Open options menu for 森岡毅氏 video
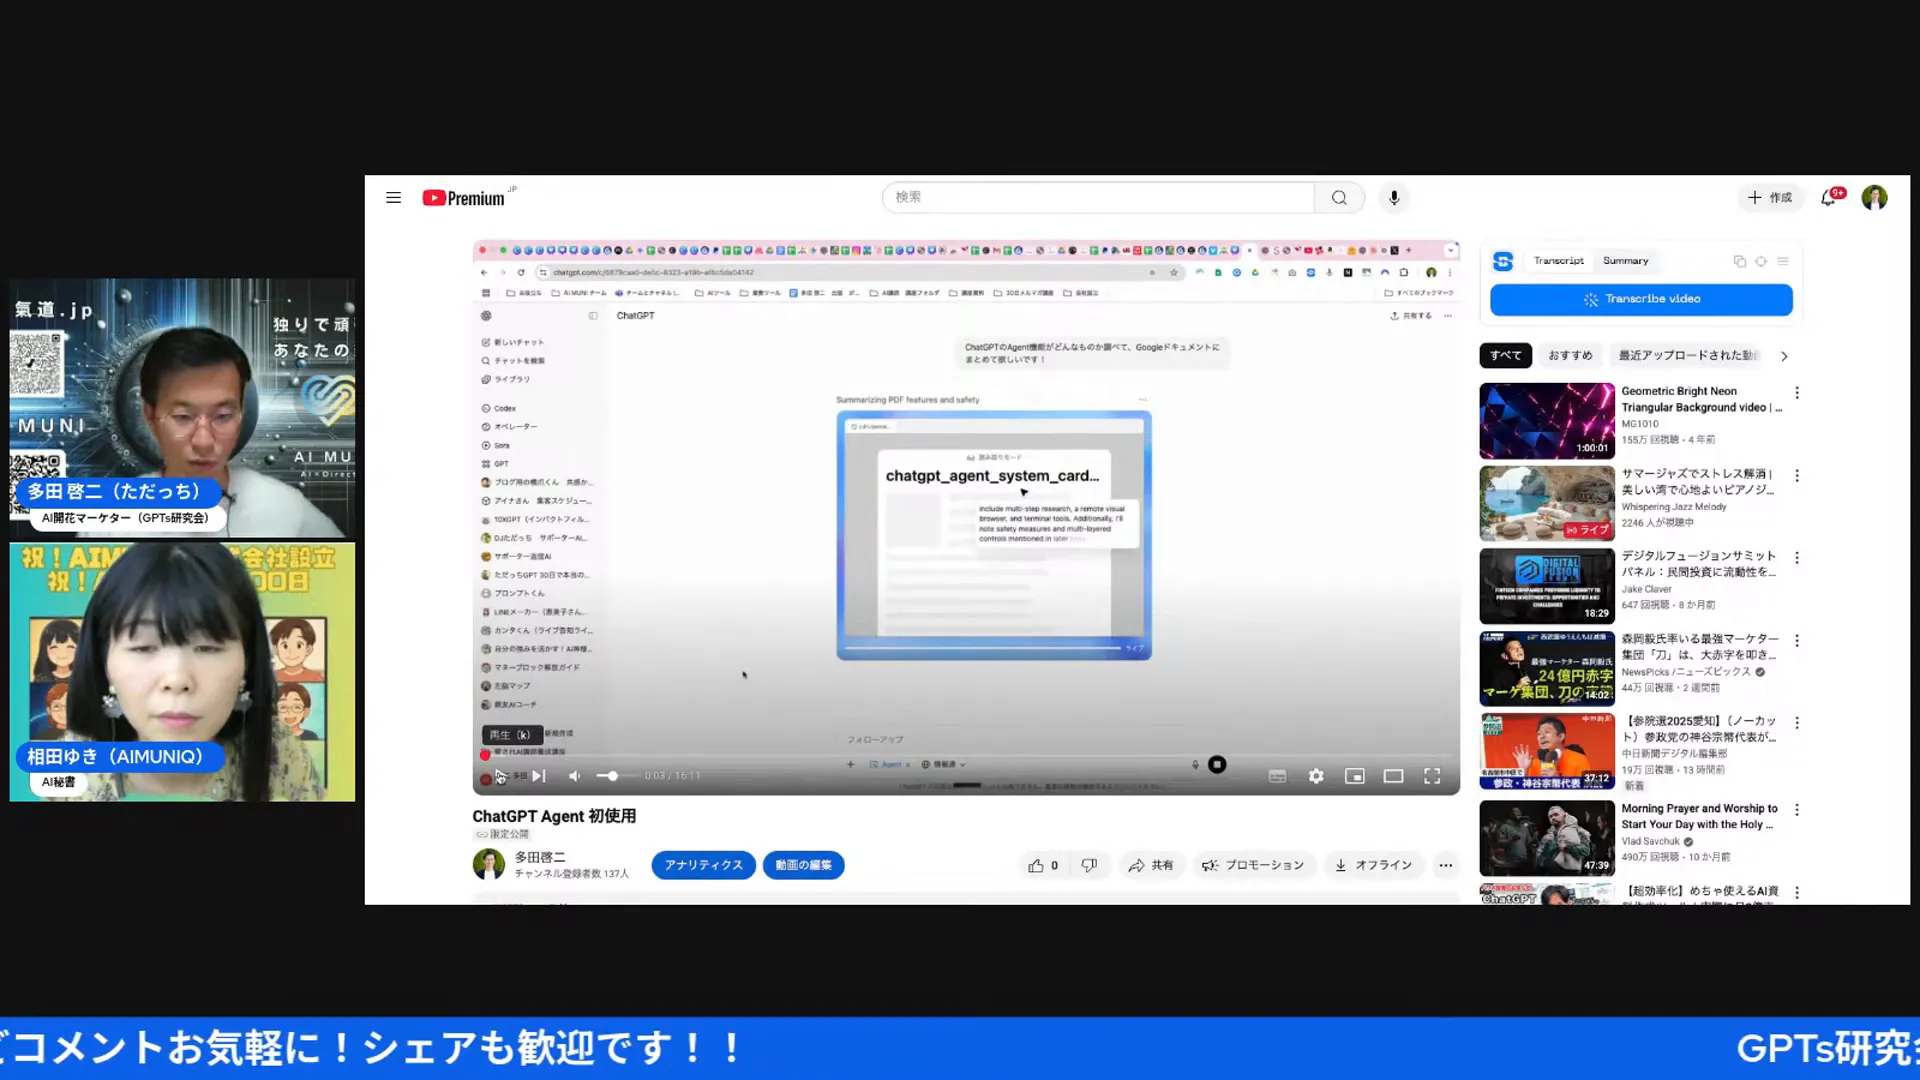Image resolution: width=1920 pixels, height=1080 pixels. 1797,641
